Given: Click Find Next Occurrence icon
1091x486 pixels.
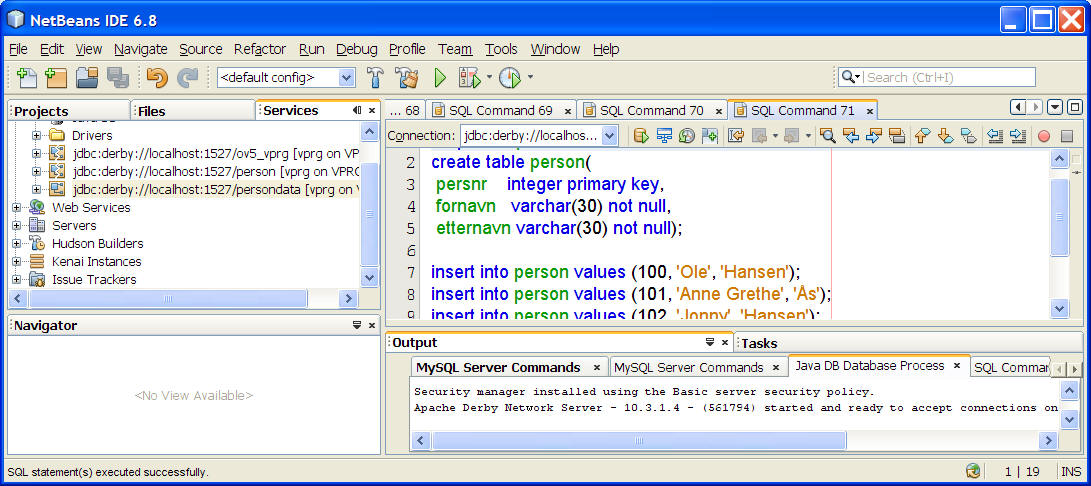Looking at the screenshot, I should (x=874, y=136).
